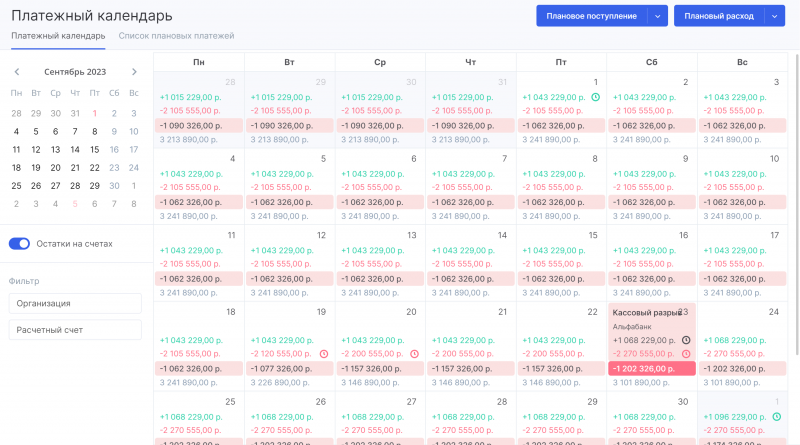Click Сентябрь 2023 month title in mini calendar

point(75,72)
